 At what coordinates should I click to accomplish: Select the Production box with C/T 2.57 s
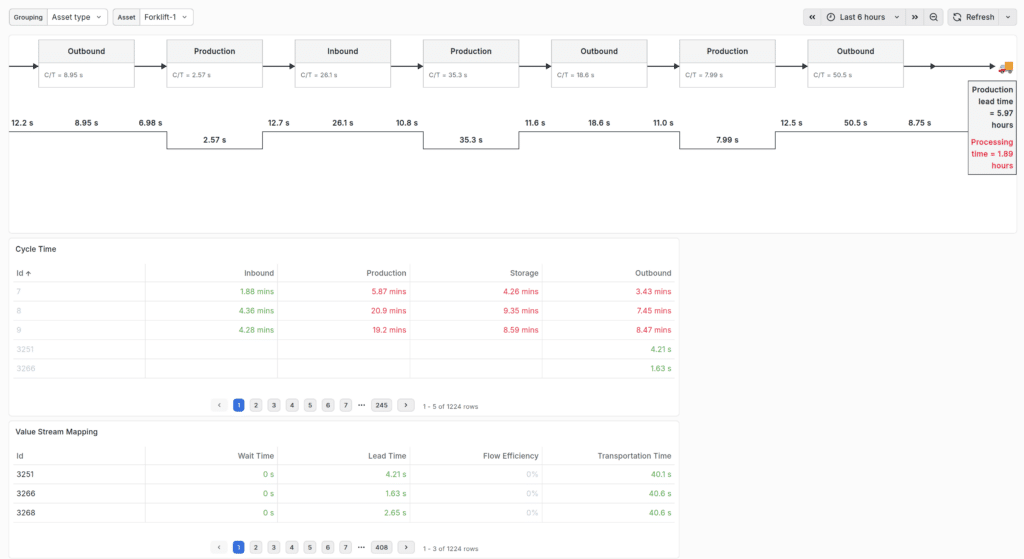pyautogui.click(x=214, y=63)
